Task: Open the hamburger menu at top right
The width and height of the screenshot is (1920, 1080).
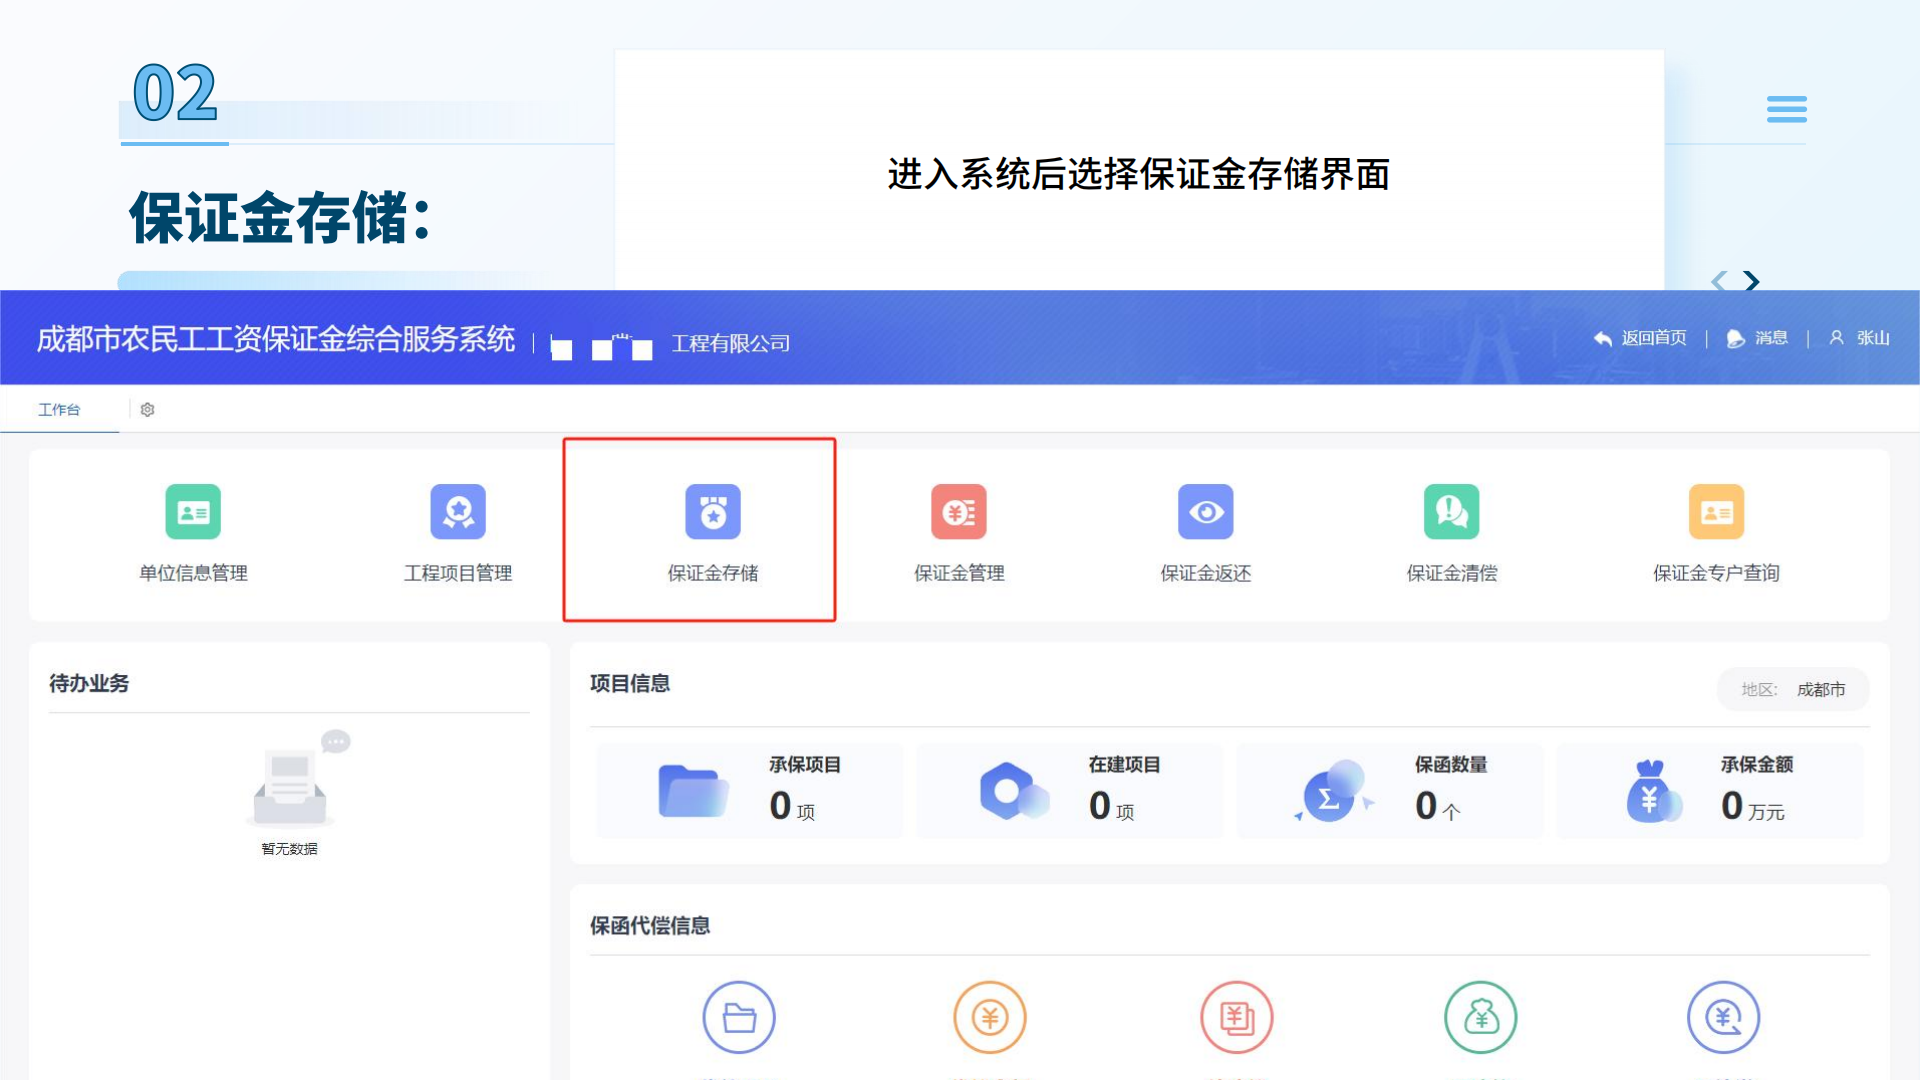Action: 1787,109
